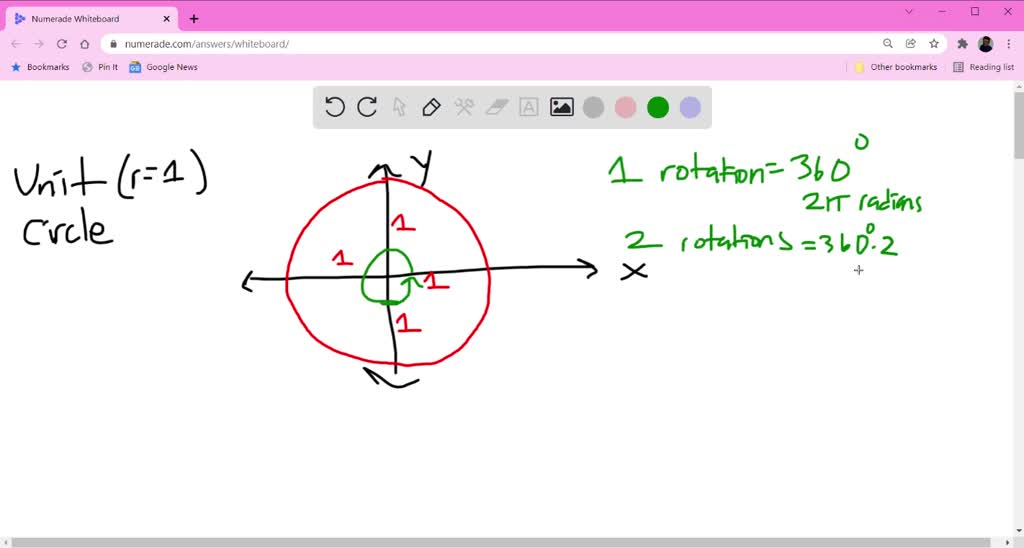
Task: Pick the pink color swatch
Action: point(626,108)
